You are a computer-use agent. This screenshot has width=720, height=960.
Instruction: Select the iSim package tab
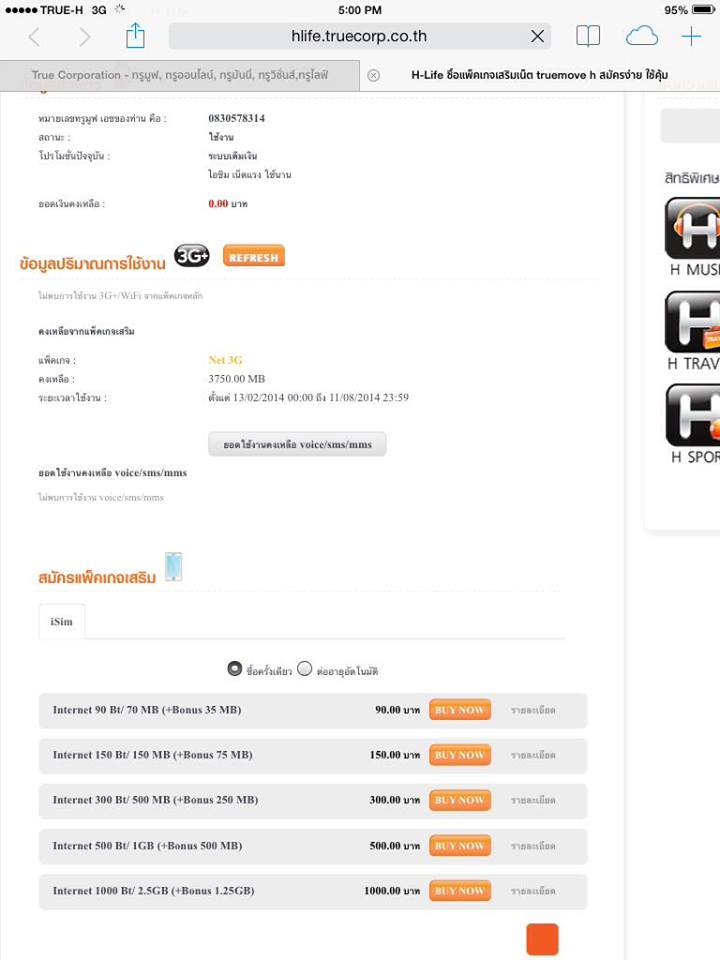point(62,621)
